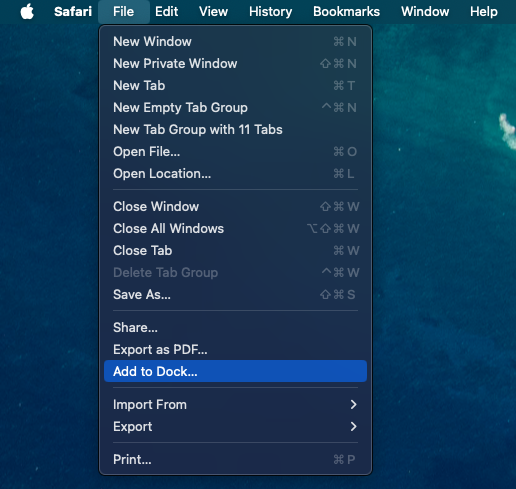Choose Export as PDF…
This screenshot has height=489, width=516.
(x=235, y=349)
